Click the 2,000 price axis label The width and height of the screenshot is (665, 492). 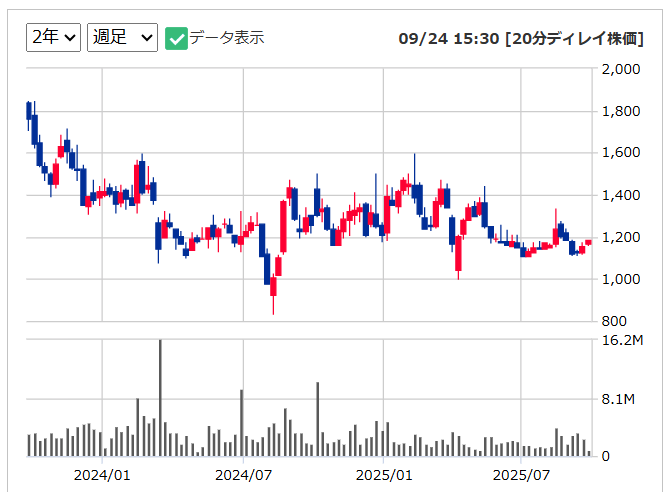pos(620,69)
